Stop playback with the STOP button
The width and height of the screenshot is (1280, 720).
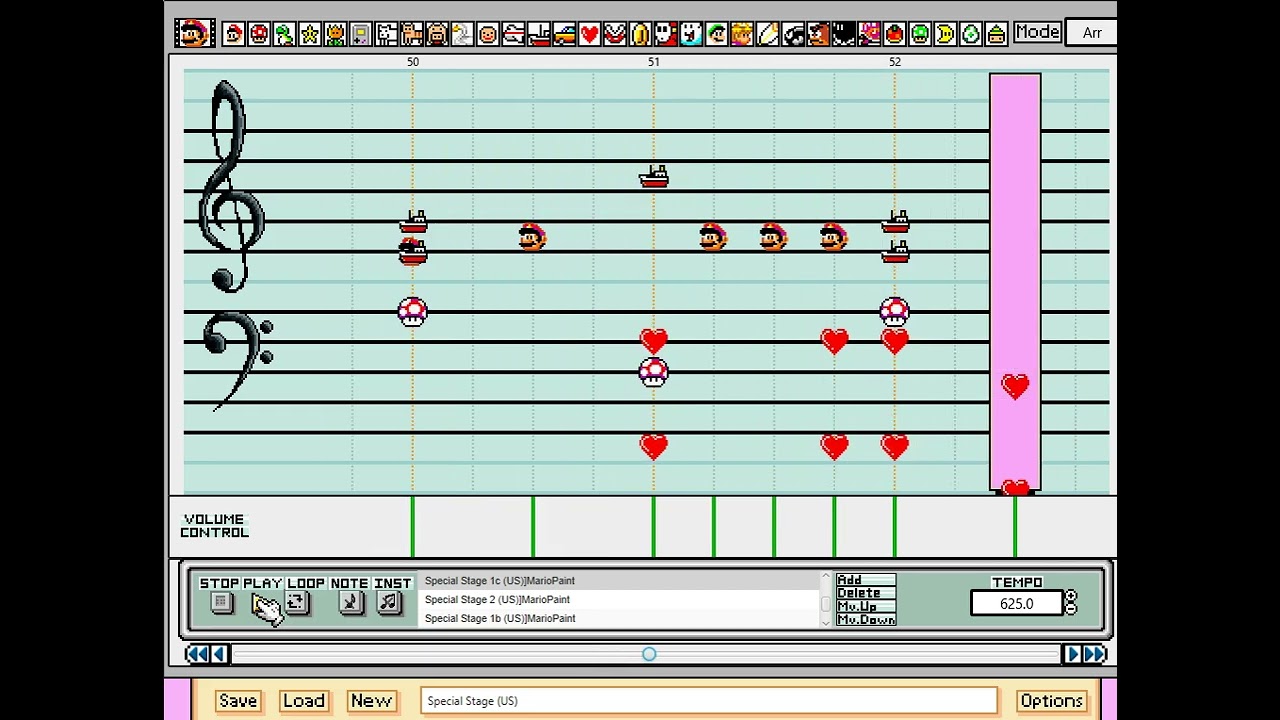click(221, 603)
